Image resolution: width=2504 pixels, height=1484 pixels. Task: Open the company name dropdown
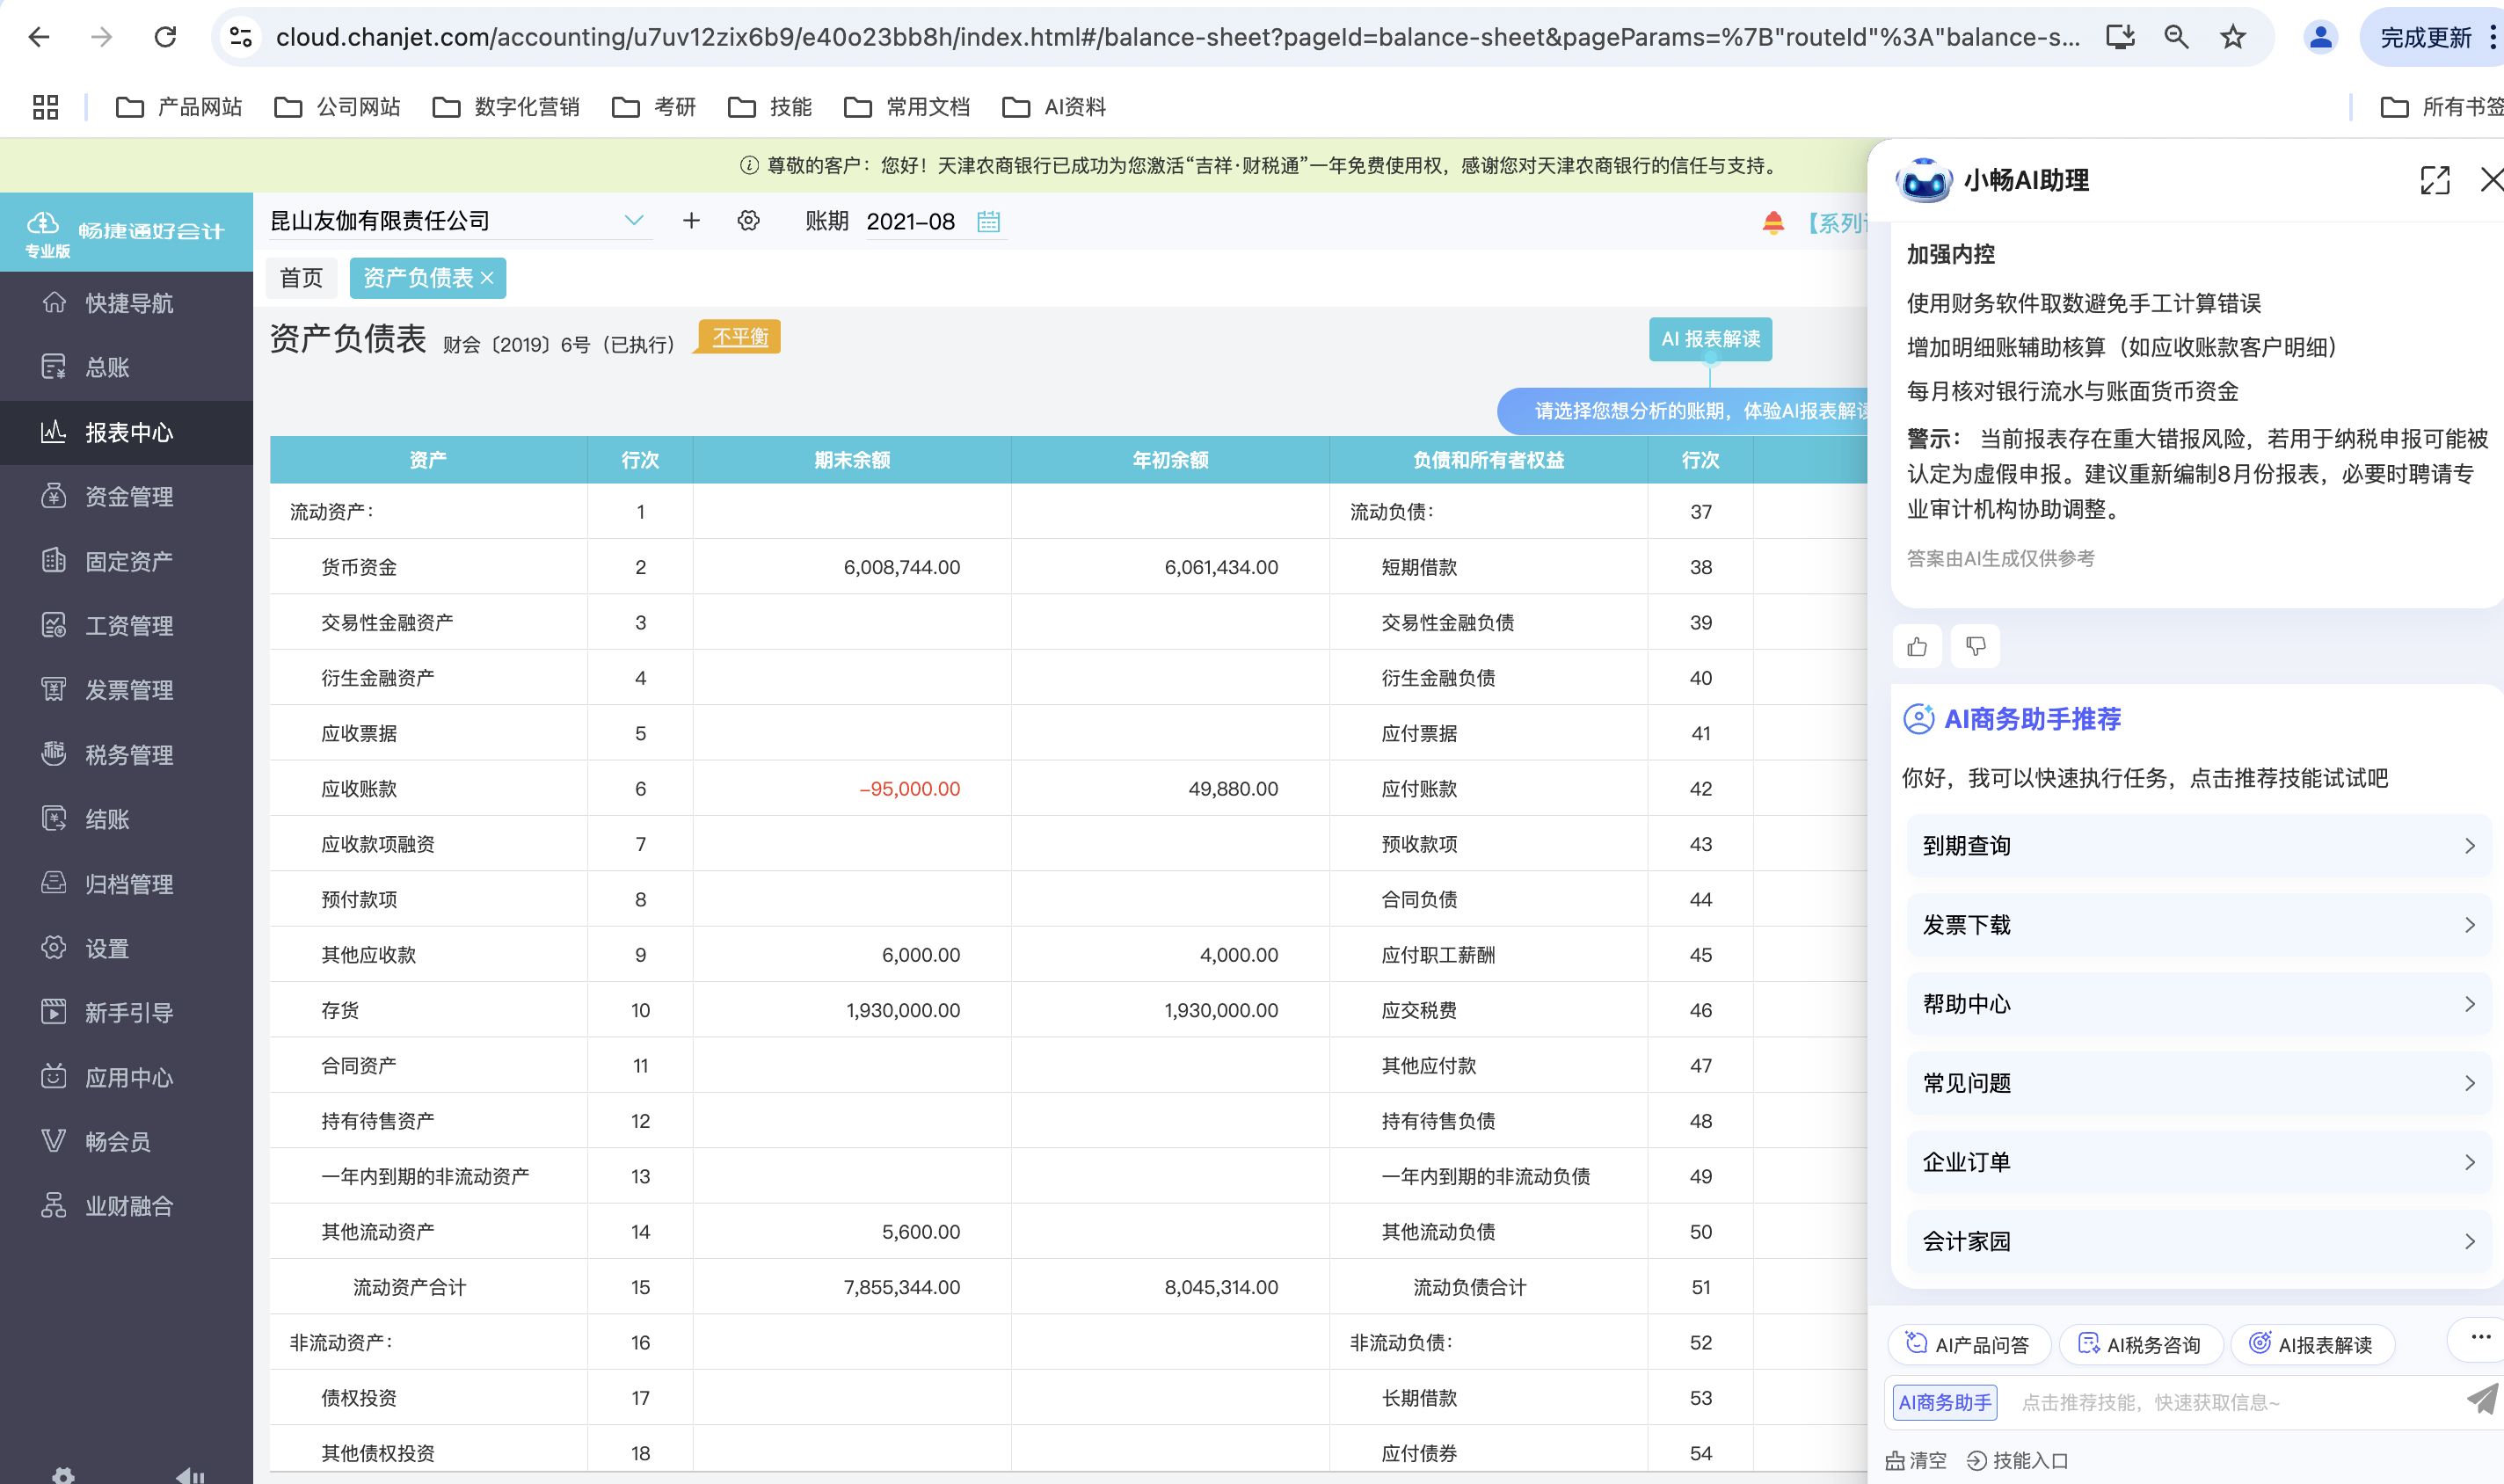(633, 221)
